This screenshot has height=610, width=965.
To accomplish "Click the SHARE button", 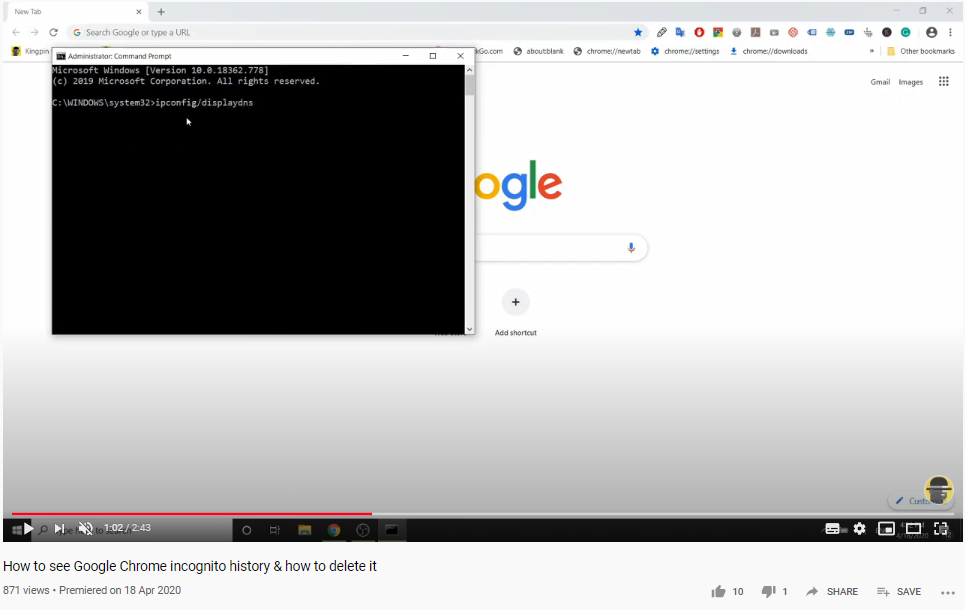I will pos(832,592).
